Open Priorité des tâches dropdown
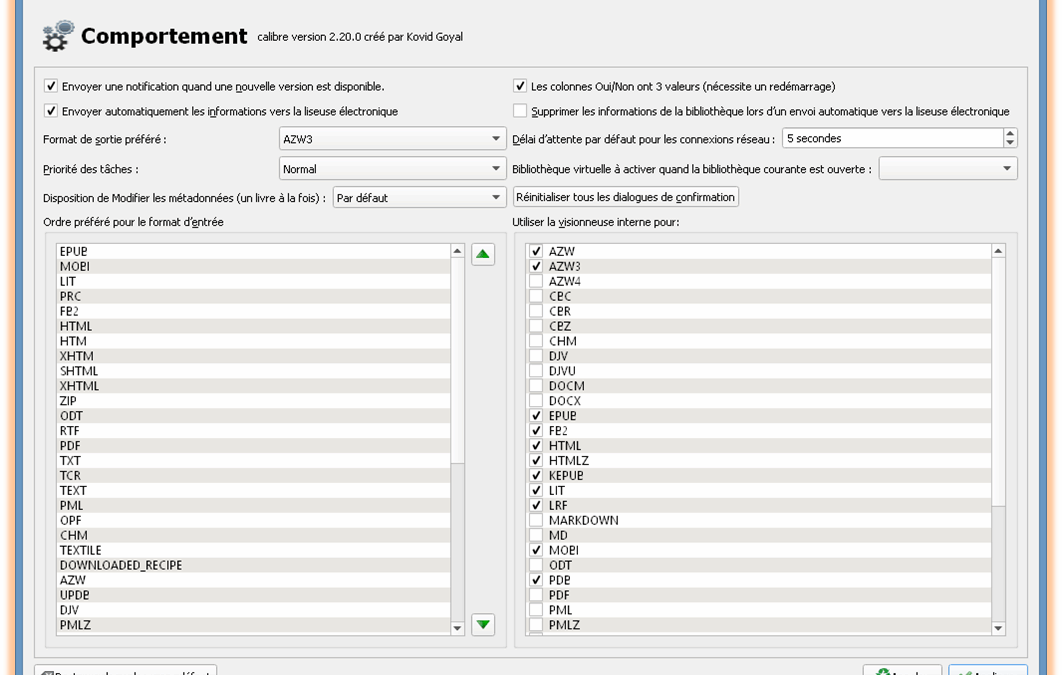 tap(392, 169)
